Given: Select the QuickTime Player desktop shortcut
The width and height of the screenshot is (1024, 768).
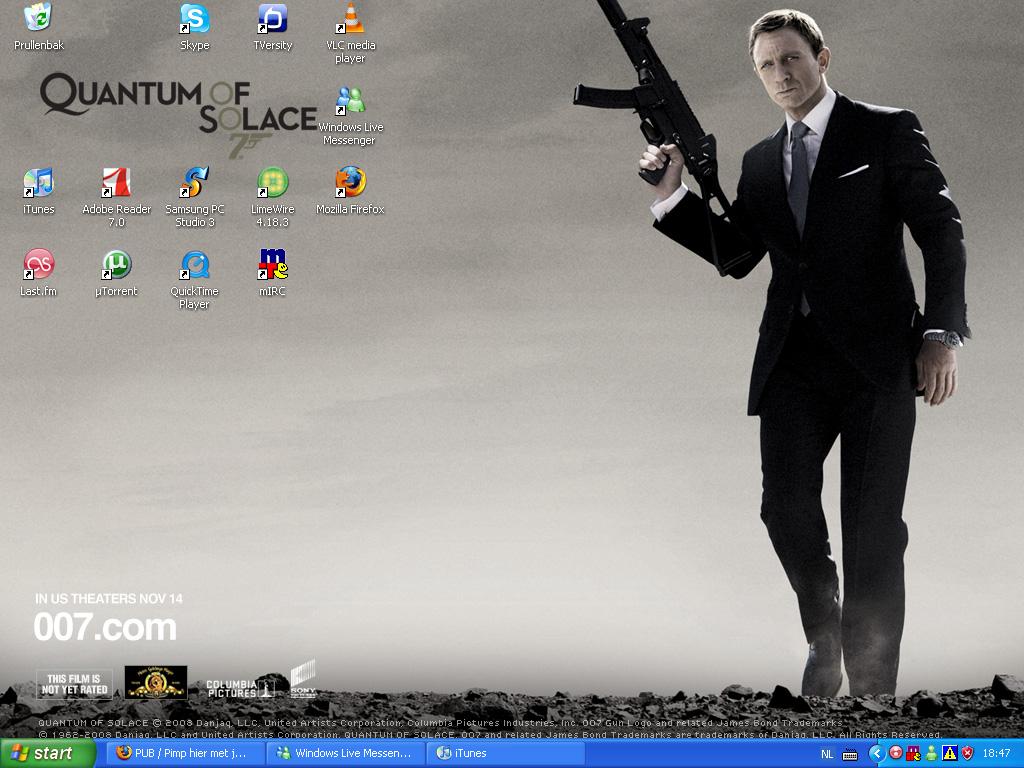Looking at the screenshot, I should coord(195,280).
